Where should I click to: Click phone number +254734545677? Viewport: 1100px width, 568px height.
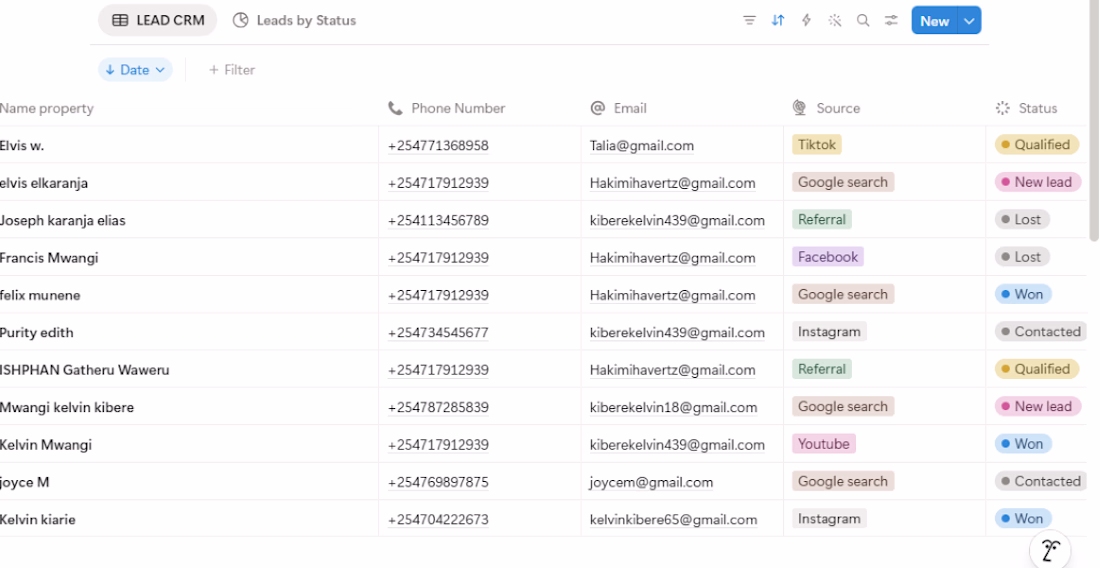[x=438, y=332]
